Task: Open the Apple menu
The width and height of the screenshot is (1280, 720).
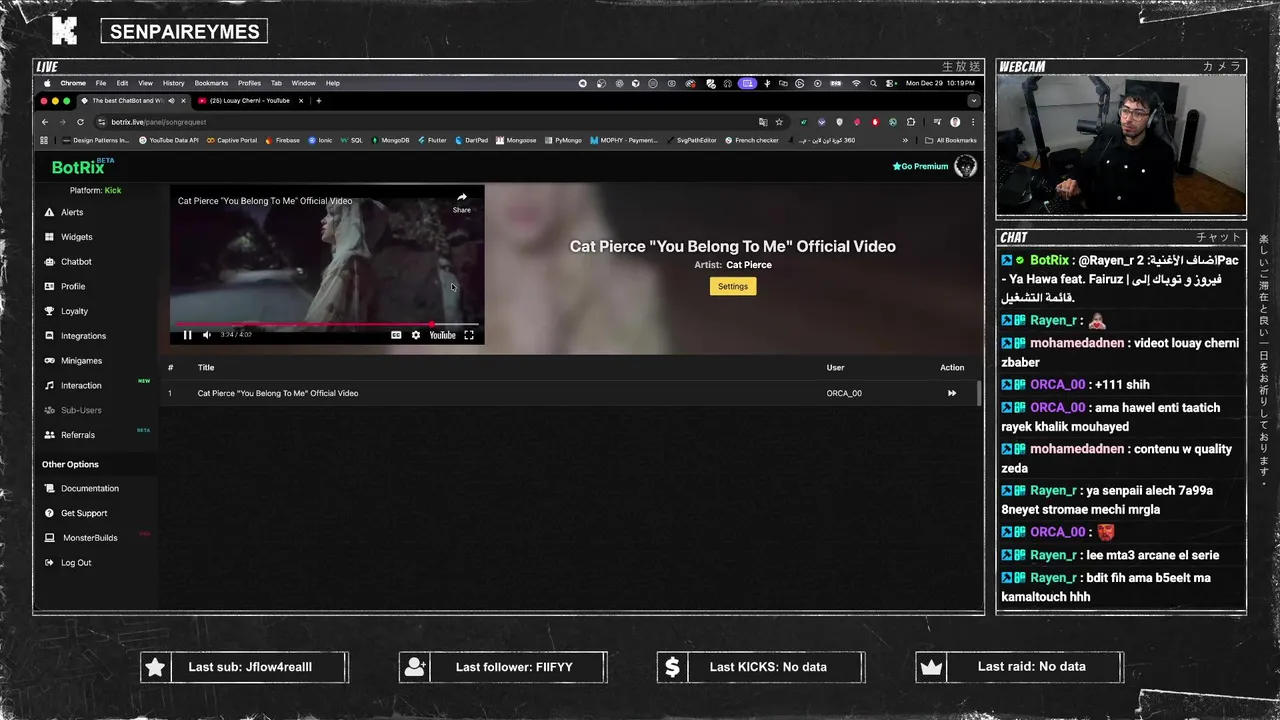Action: (47, 83)
